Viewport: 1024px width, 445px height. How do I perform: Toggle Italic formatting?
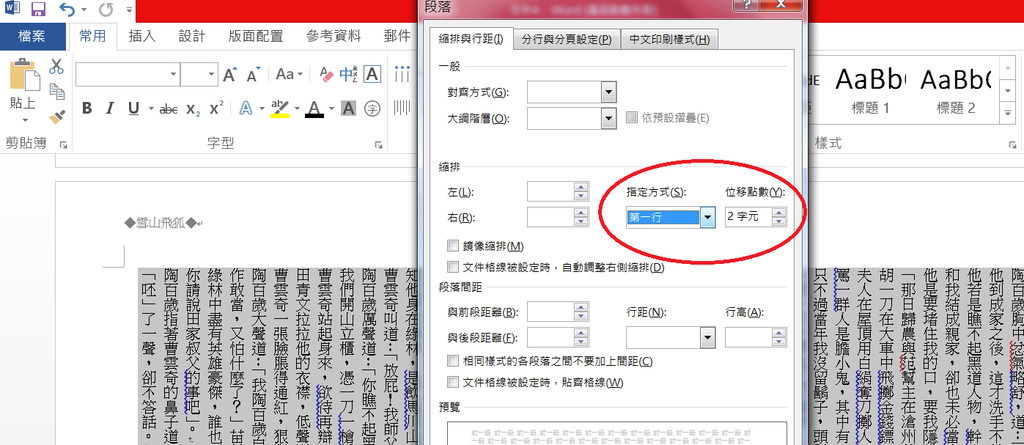pos(110,108)
